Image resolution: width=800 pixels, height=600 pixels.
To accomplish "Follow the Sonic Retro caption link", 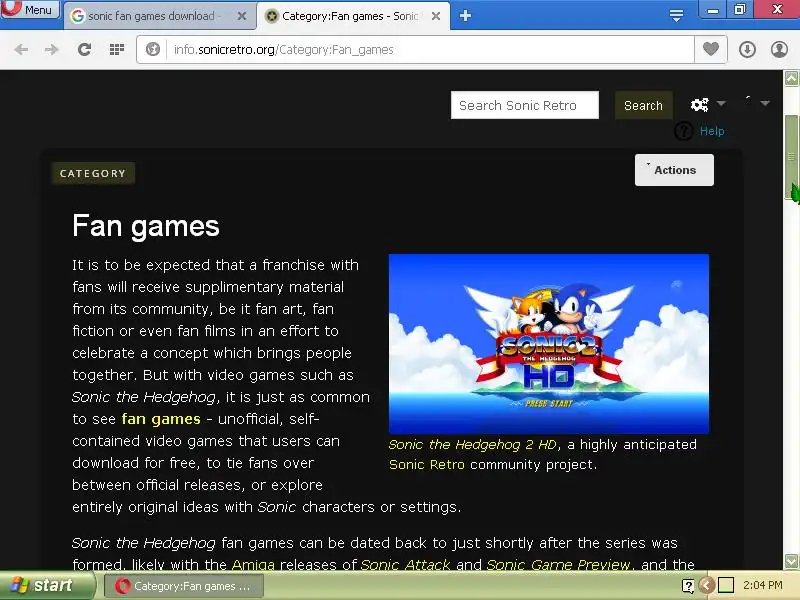I will click(427, 464).
